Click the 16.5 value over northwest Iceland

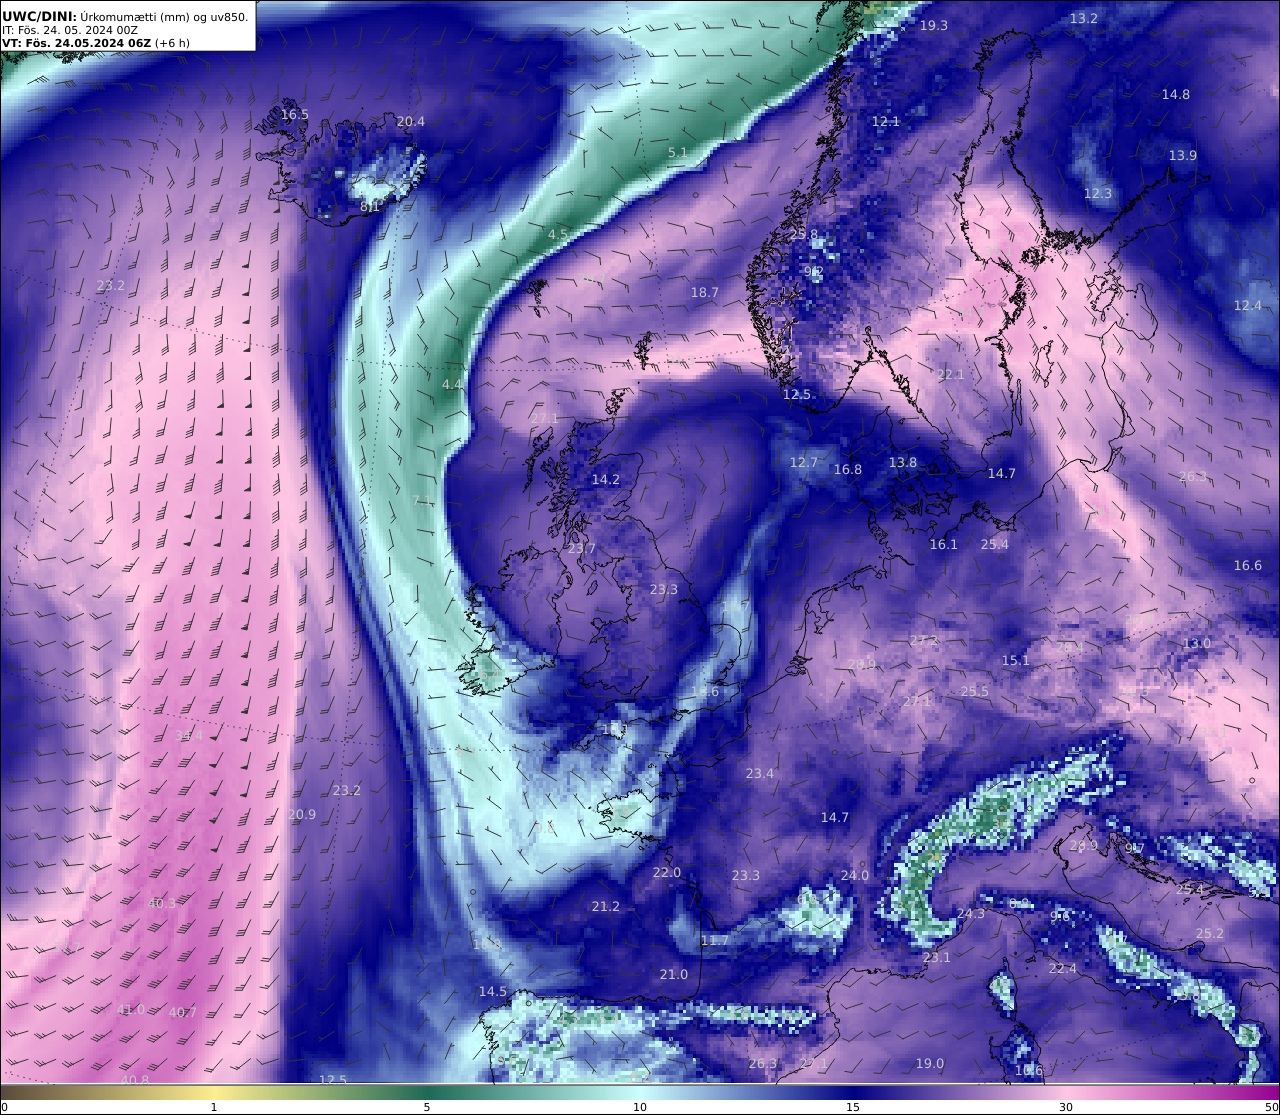pos(295,115)
